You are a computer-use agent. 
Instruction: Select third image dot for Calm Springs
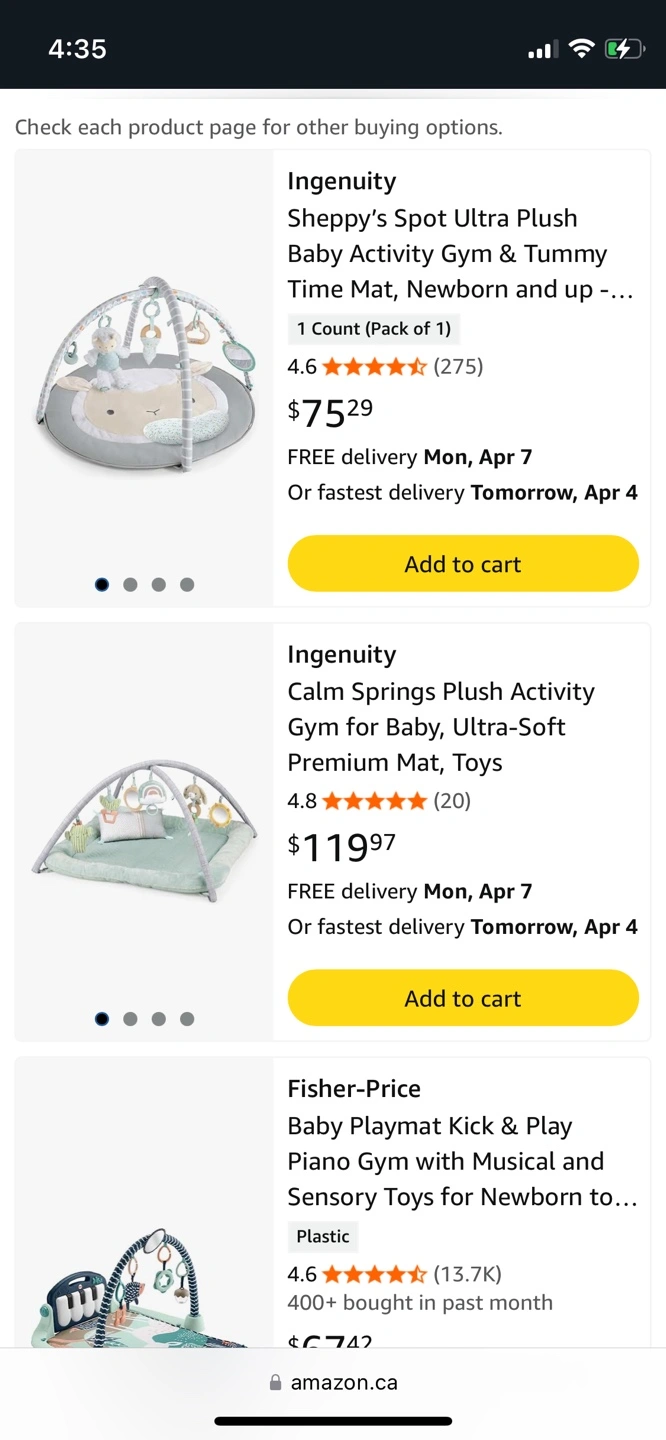click(158, 1019)
